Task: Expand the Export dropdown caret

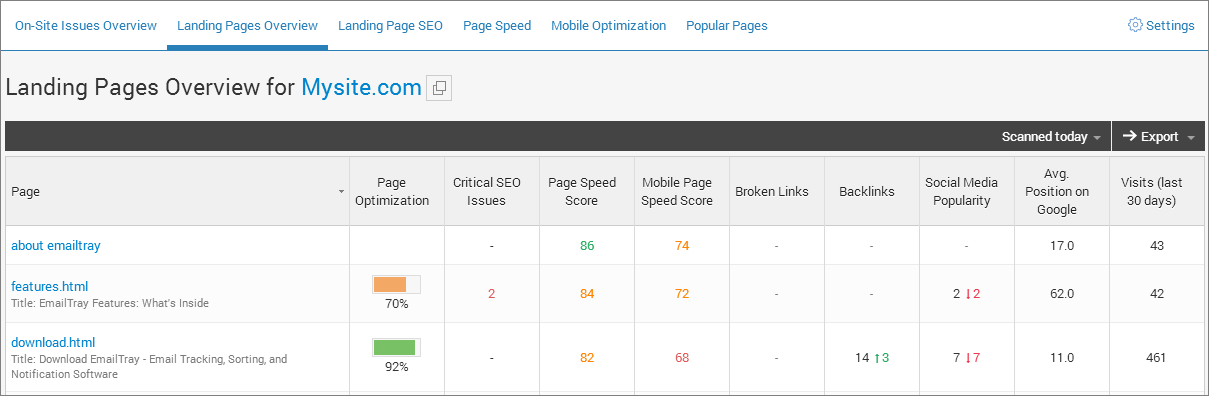Action: [x=1190, y=138]
